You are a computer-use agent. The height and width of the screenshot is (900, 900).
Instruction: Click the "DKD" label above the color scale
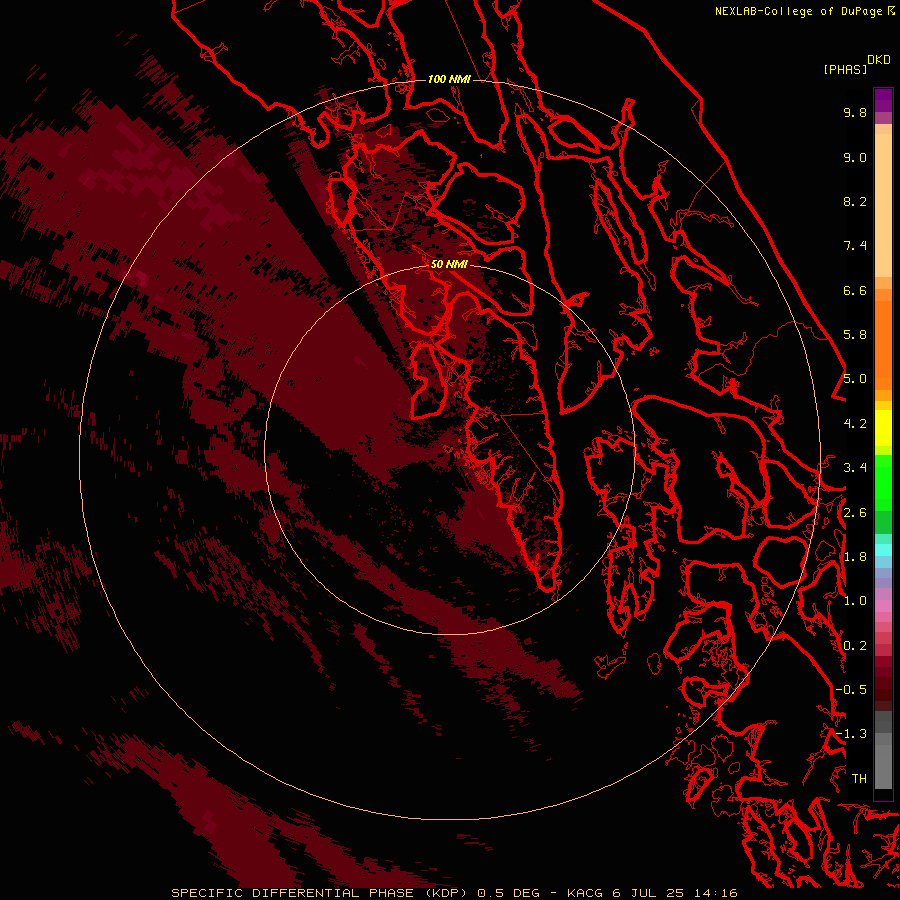coord(879,60)
